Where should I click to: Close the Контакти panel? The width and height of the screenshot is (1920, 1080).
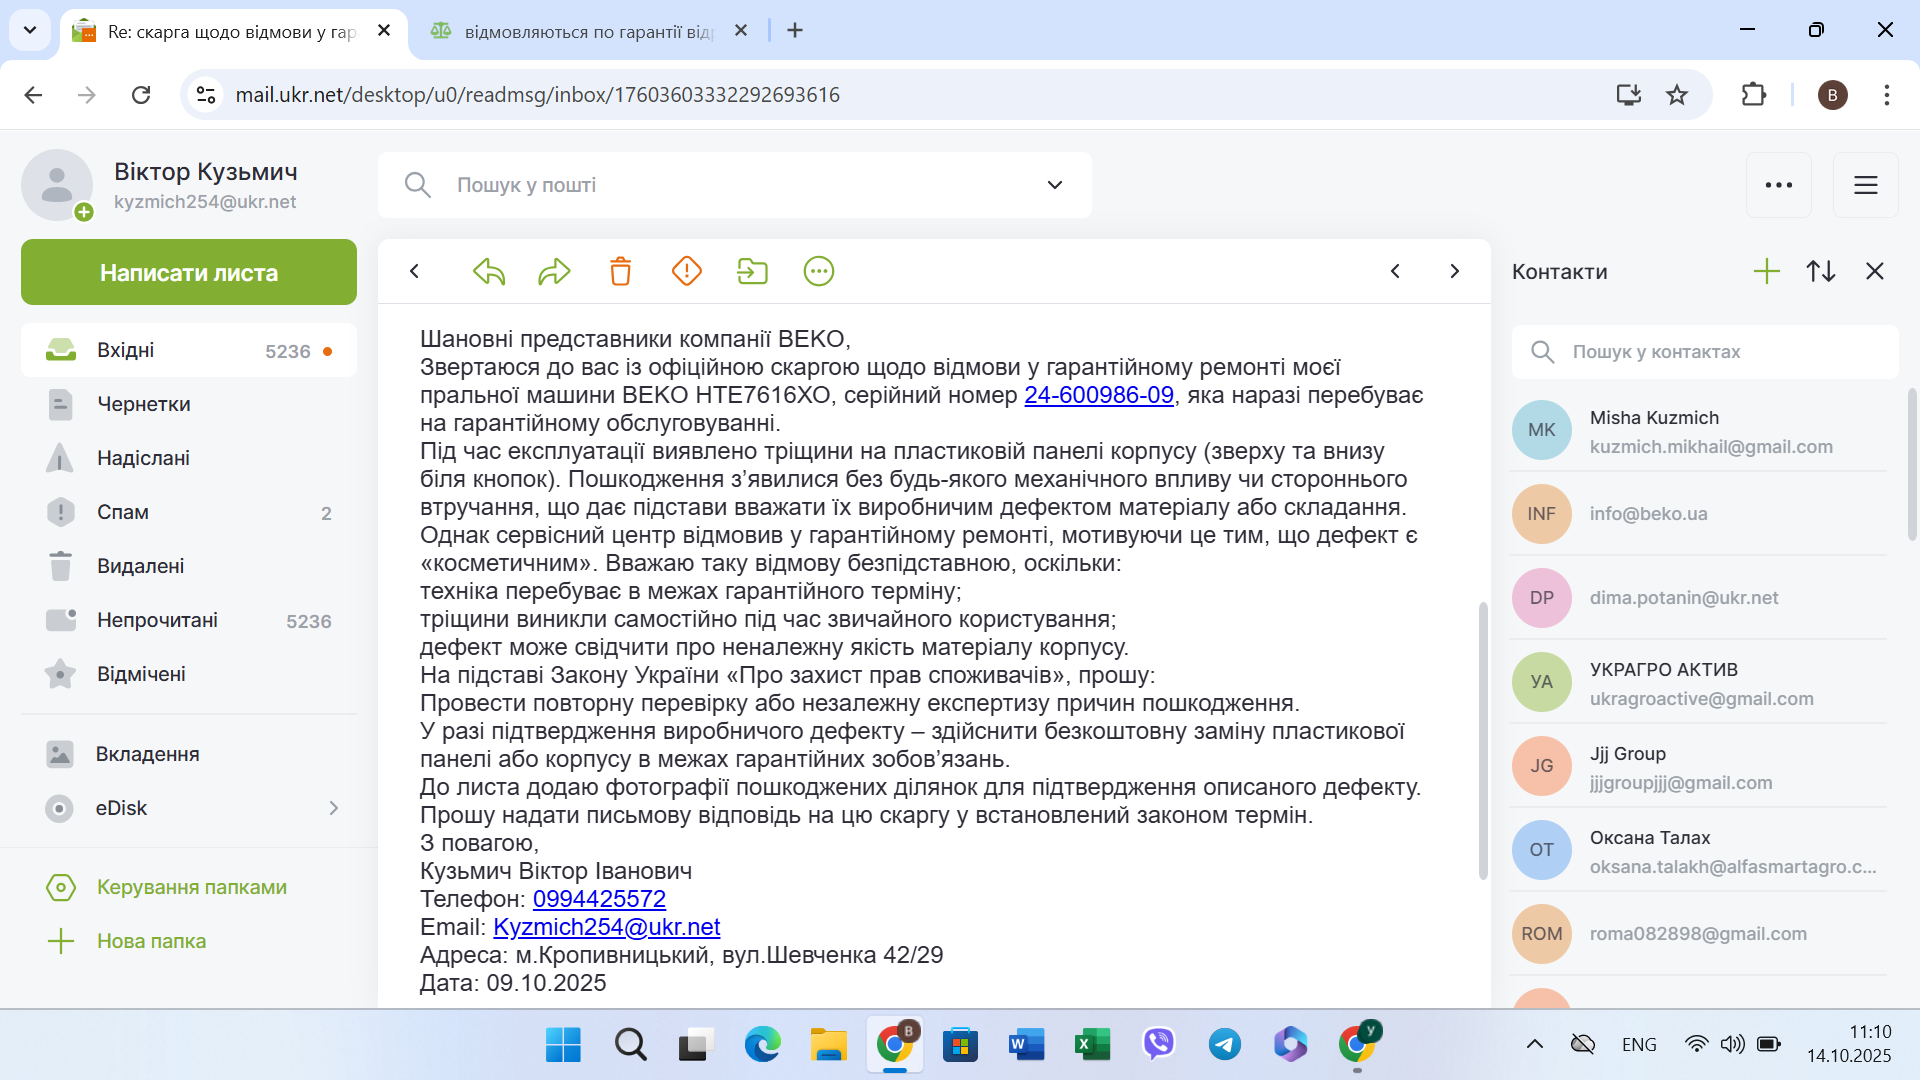point(1874,272)
